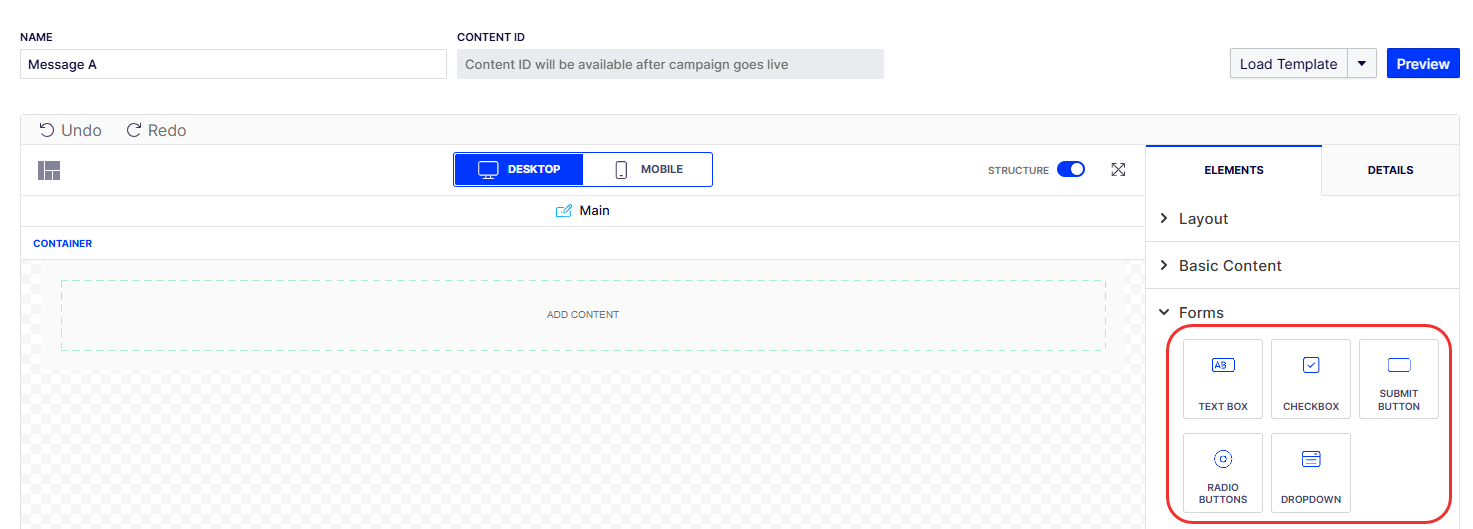The image size is (1473, 529).
Task: Click the layout grid icon
Action: [49, 171]
